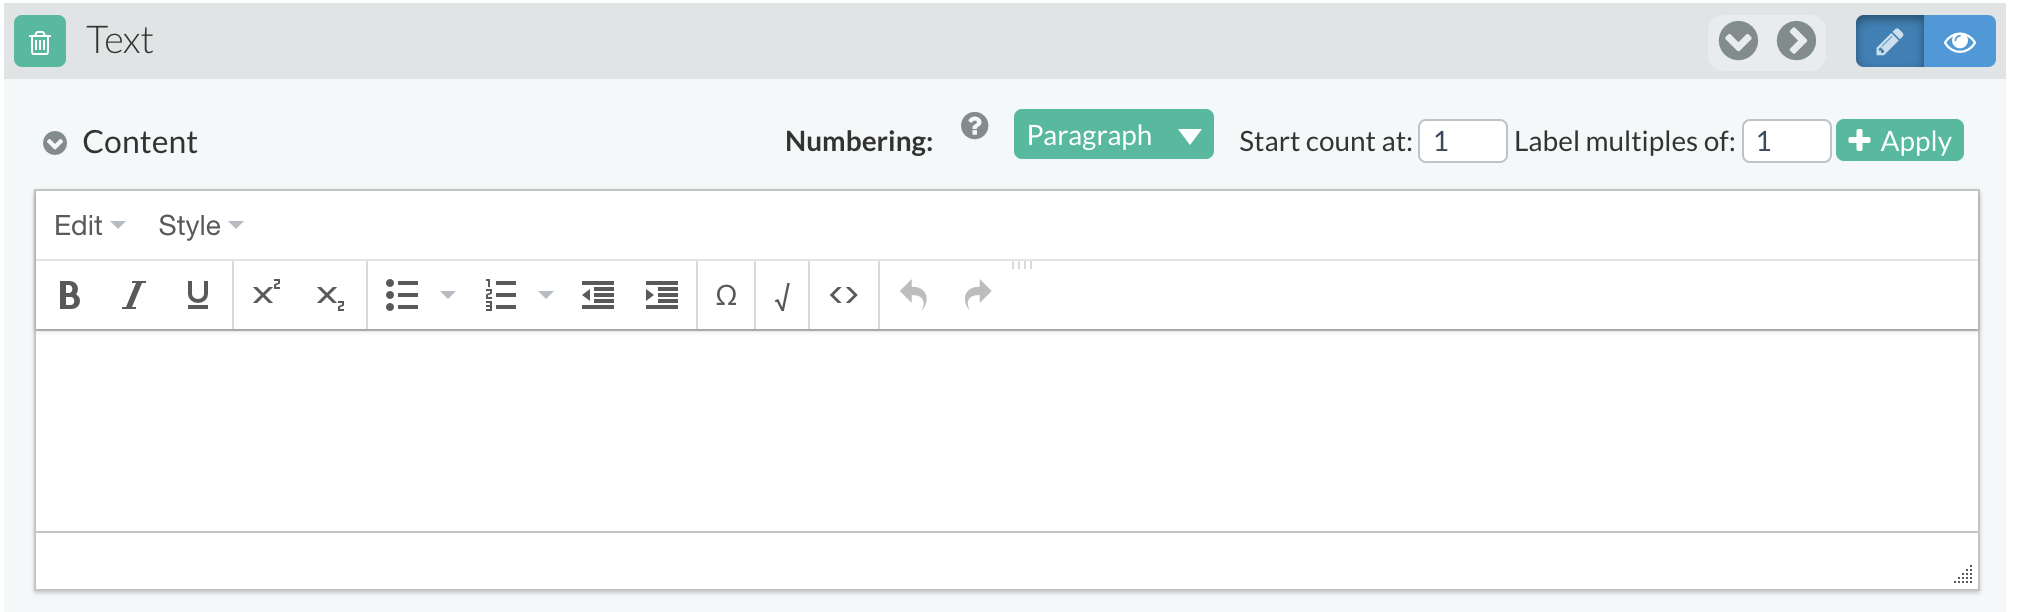Decrease indent of the text
This screenshot has height=612, width=2020.
[598, 295]
